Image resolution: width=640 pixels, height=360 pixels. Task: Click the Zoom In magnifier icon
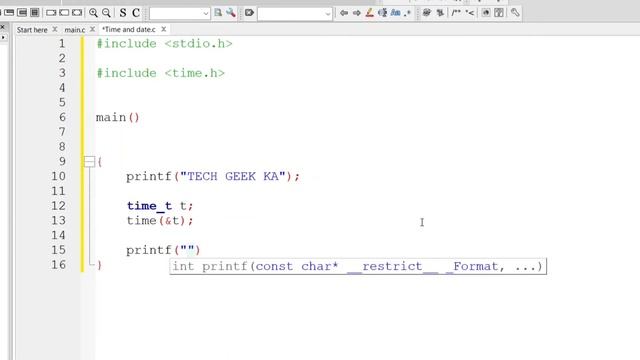pyautogui.click(x=93, y=13)
